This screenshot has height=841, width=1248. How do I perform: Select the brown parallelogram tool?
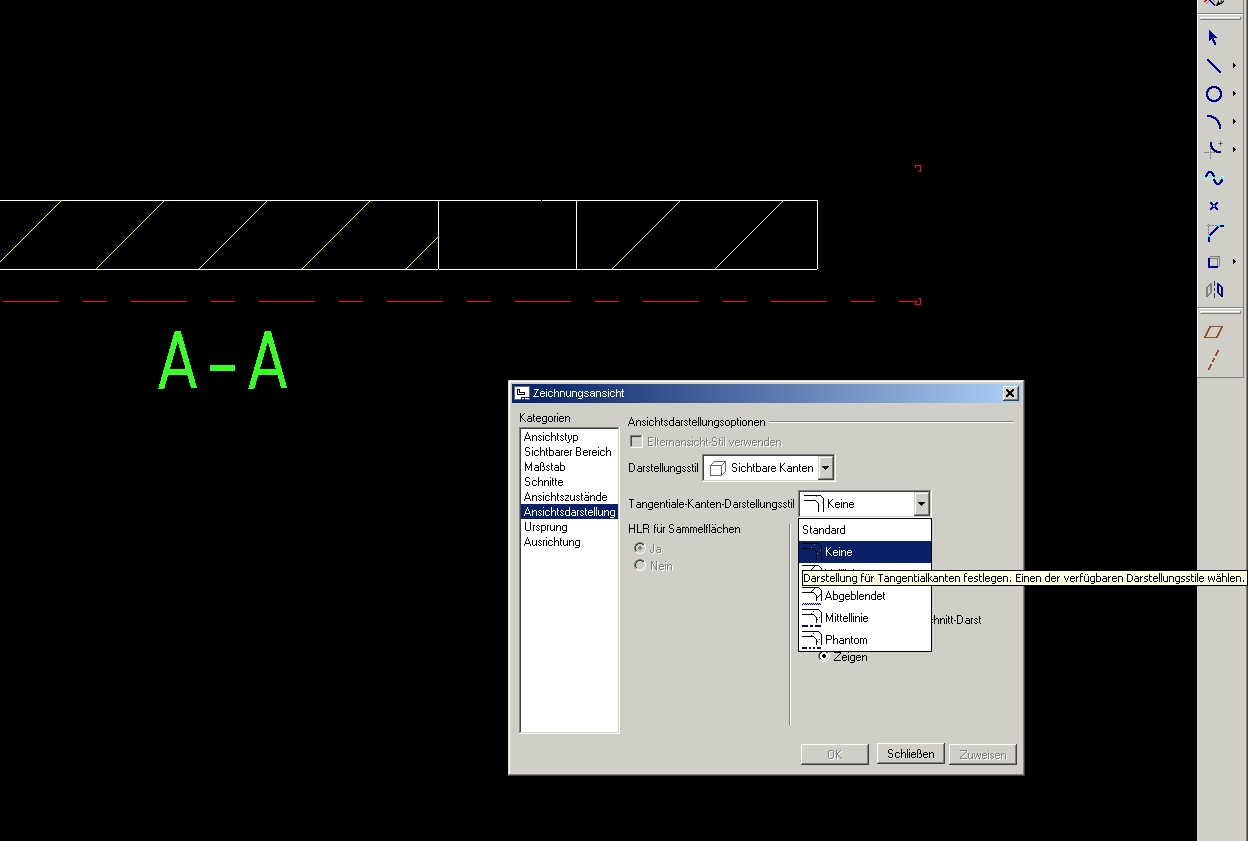coord(1213,332)
